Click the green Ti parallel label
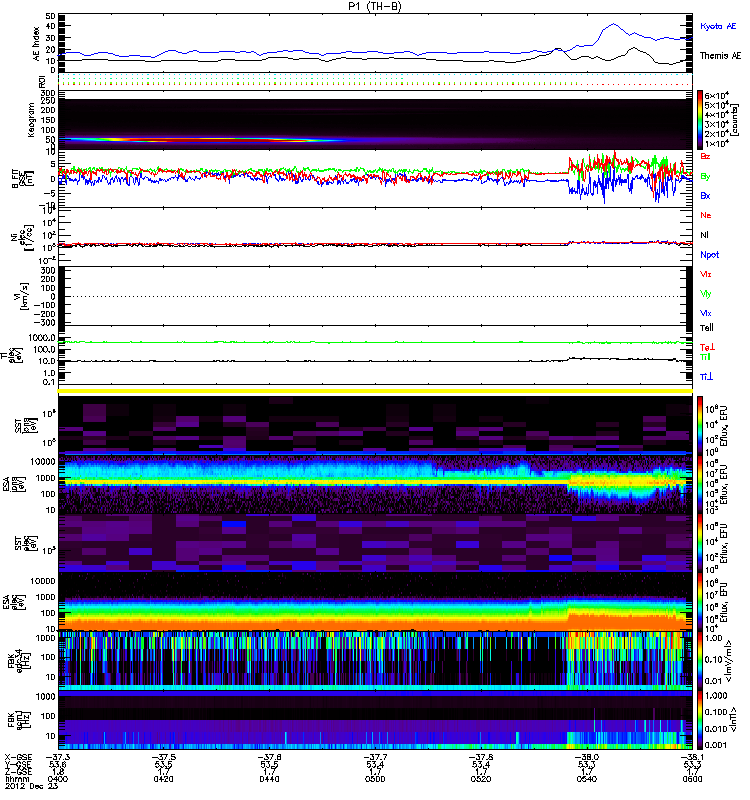750x800 pixels. (x=705, y=357)
